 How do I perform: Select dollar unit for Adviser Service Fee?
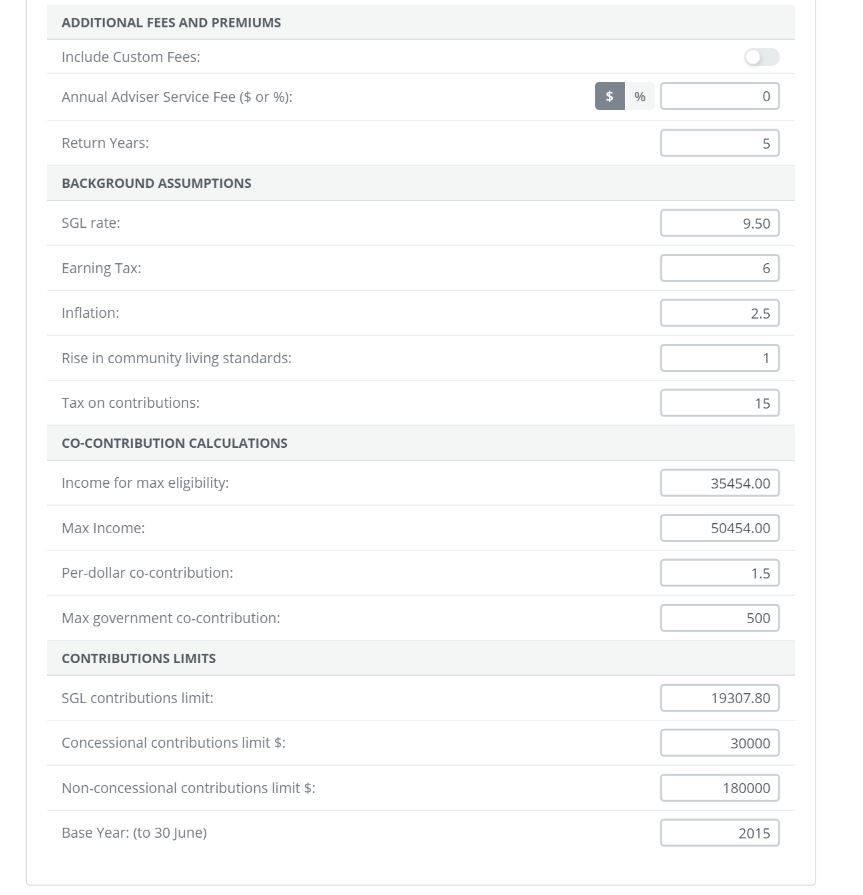click(609, 96)
